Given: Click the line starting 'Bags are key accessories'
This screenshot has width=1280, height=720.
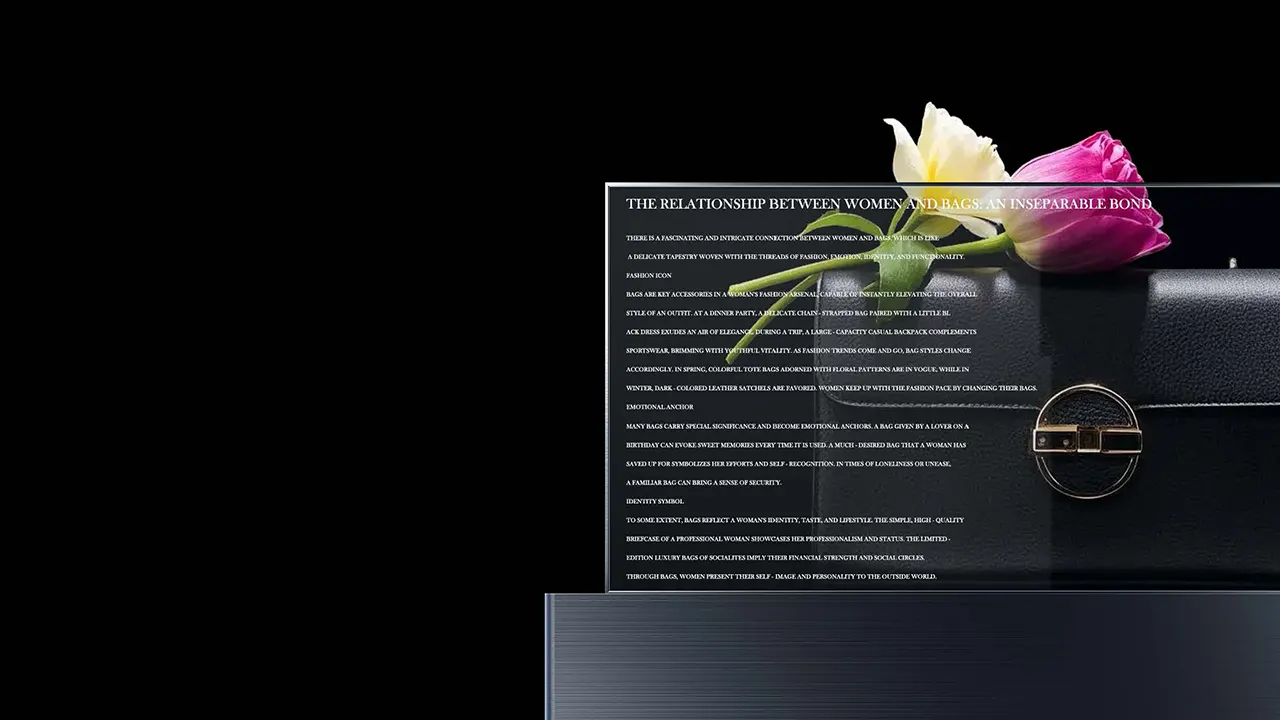Looking at the screenshot, I should [x=801, y=295].
